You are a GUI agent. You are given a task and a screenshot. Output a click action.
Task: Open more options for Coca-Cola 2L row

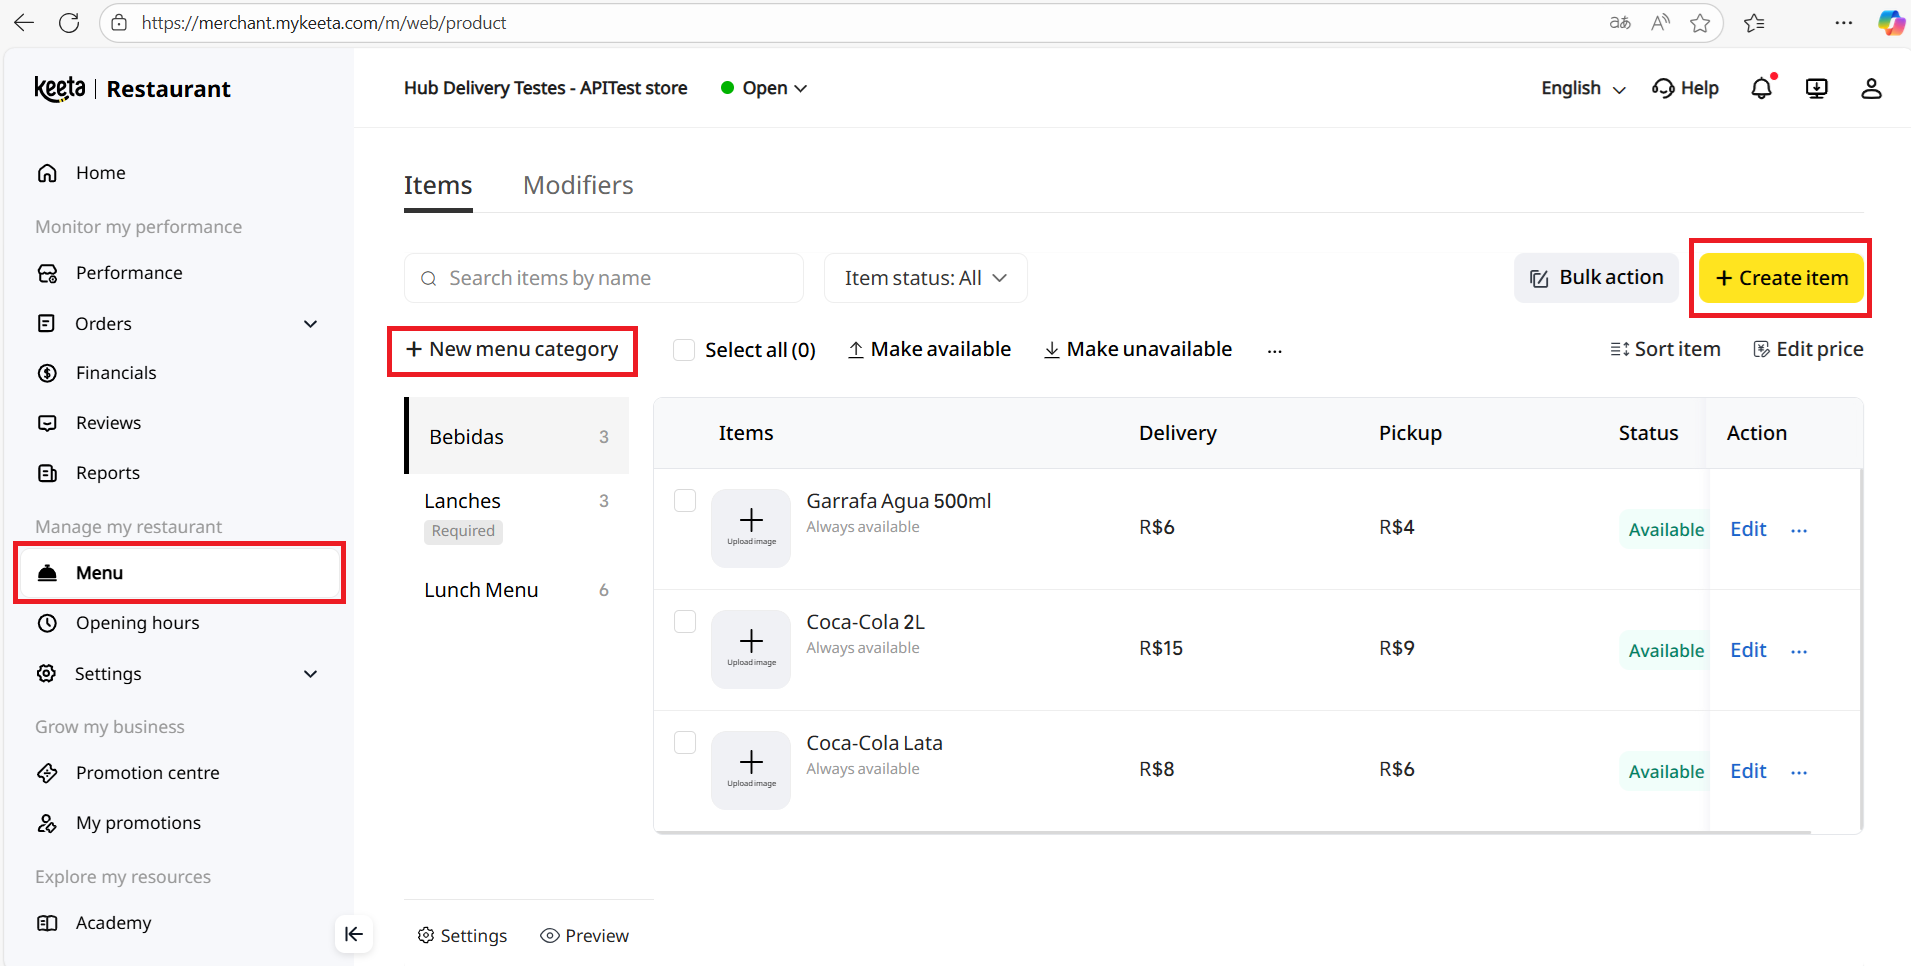(x=1799, y=651)
